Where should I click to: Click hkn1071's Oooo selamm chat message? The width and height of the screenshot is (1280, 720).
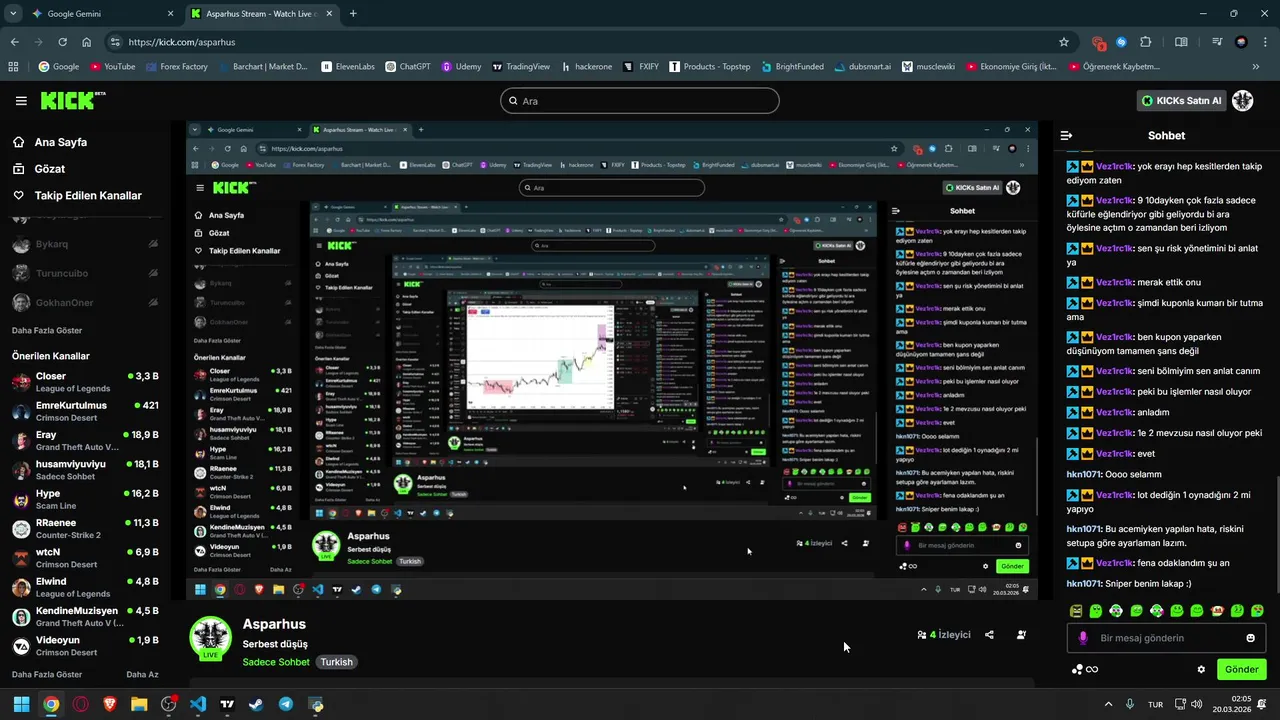coord(1114,474)
